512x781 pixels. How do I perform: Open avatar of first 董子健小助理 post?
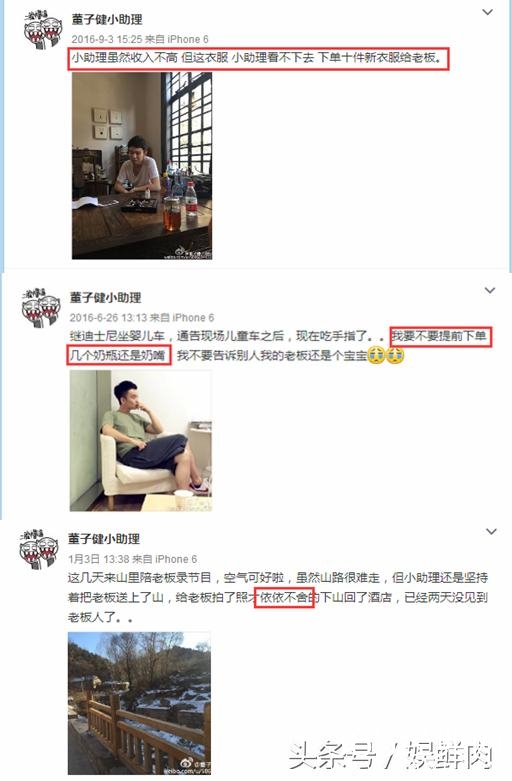coord(43,29)
